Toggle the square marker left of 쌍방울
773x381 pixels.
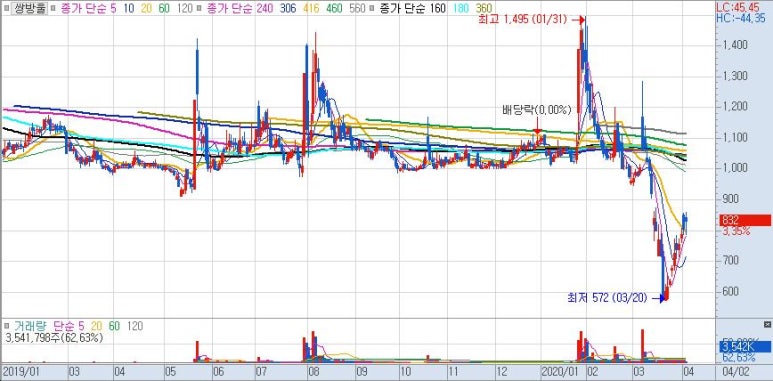click(x=5, y=8)
